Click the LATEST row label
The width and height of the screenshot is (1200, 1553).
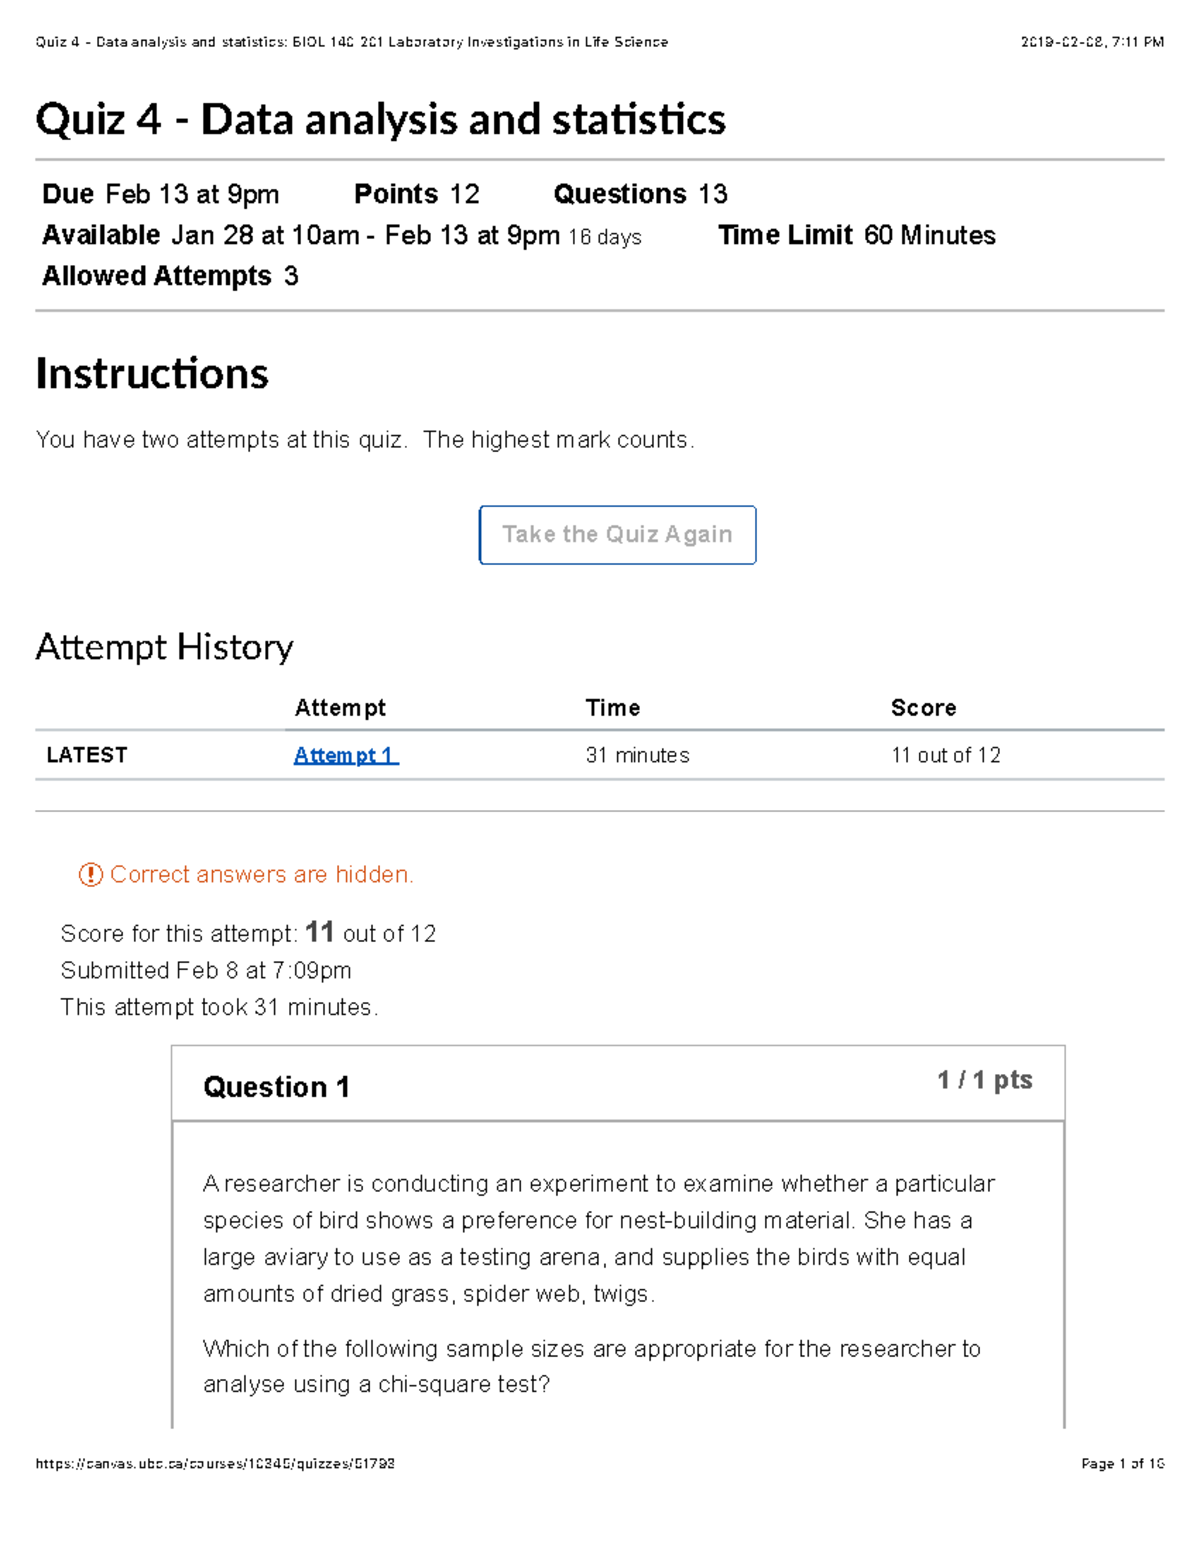point(87,755)
